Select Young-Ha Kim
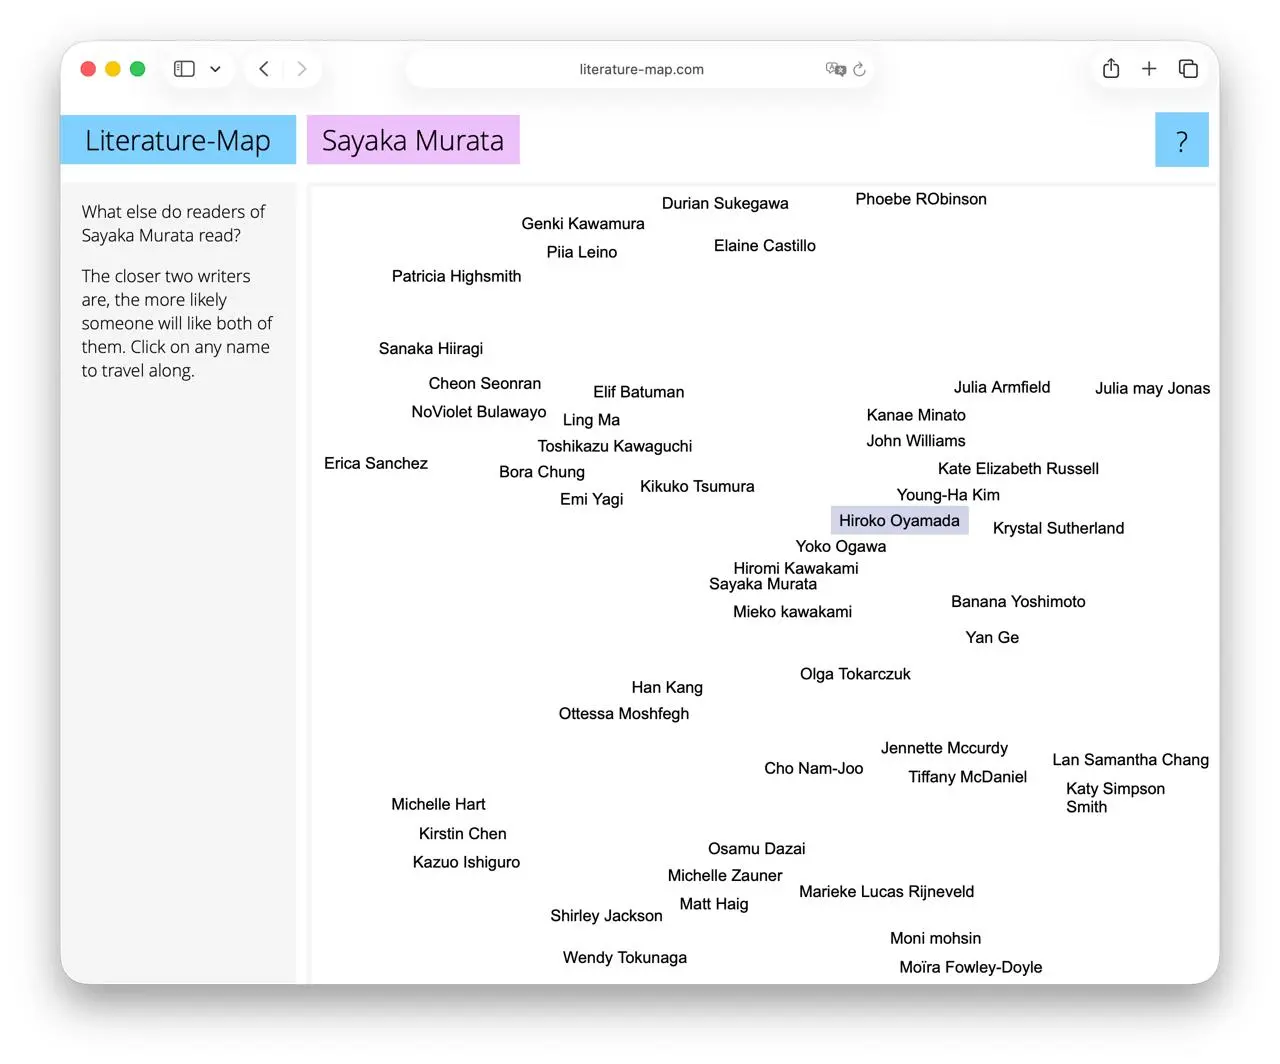The width and height of the screenshot is (1280, 1064). click(x=948, y=495)
